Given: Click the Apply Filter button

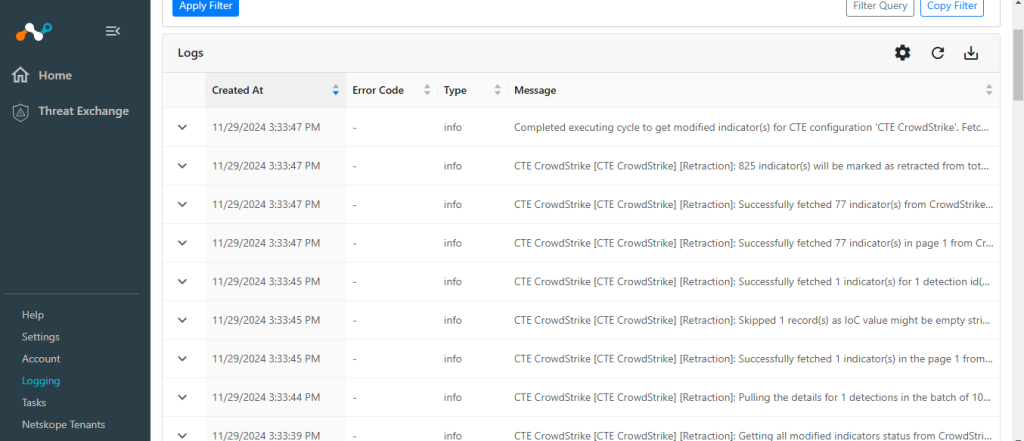Looking at the screenshot, I should point(206,7).
